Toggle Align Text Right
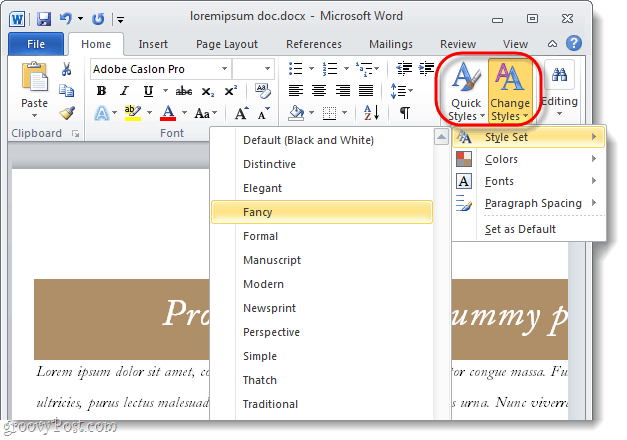627x440 pixels. coord(343,91)
